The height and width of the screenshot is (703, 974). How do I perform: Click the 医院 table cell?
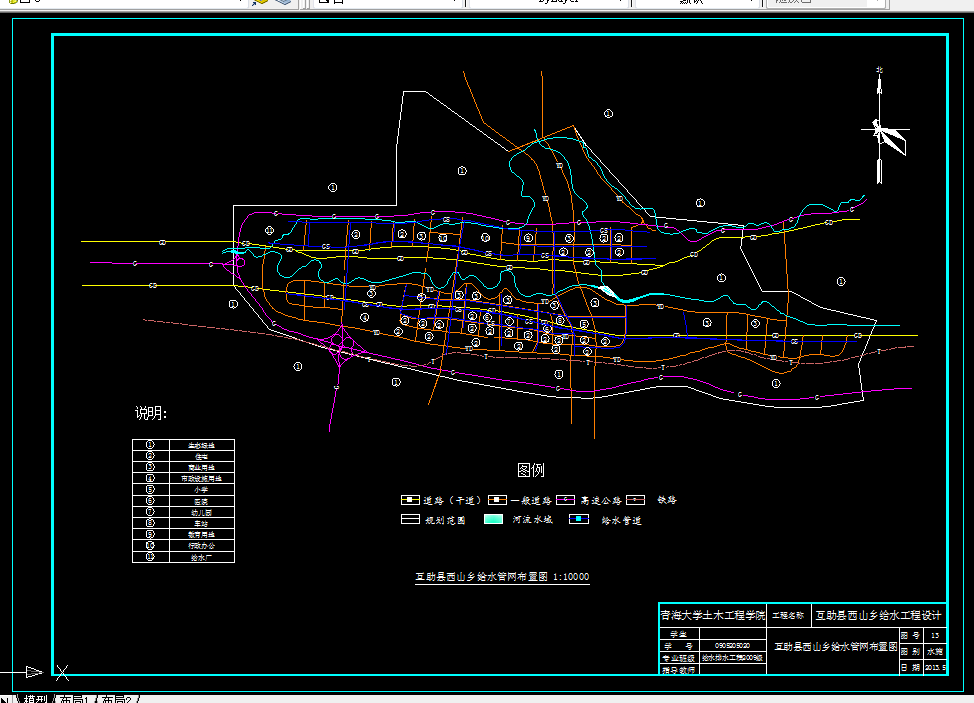coord(202,501)
